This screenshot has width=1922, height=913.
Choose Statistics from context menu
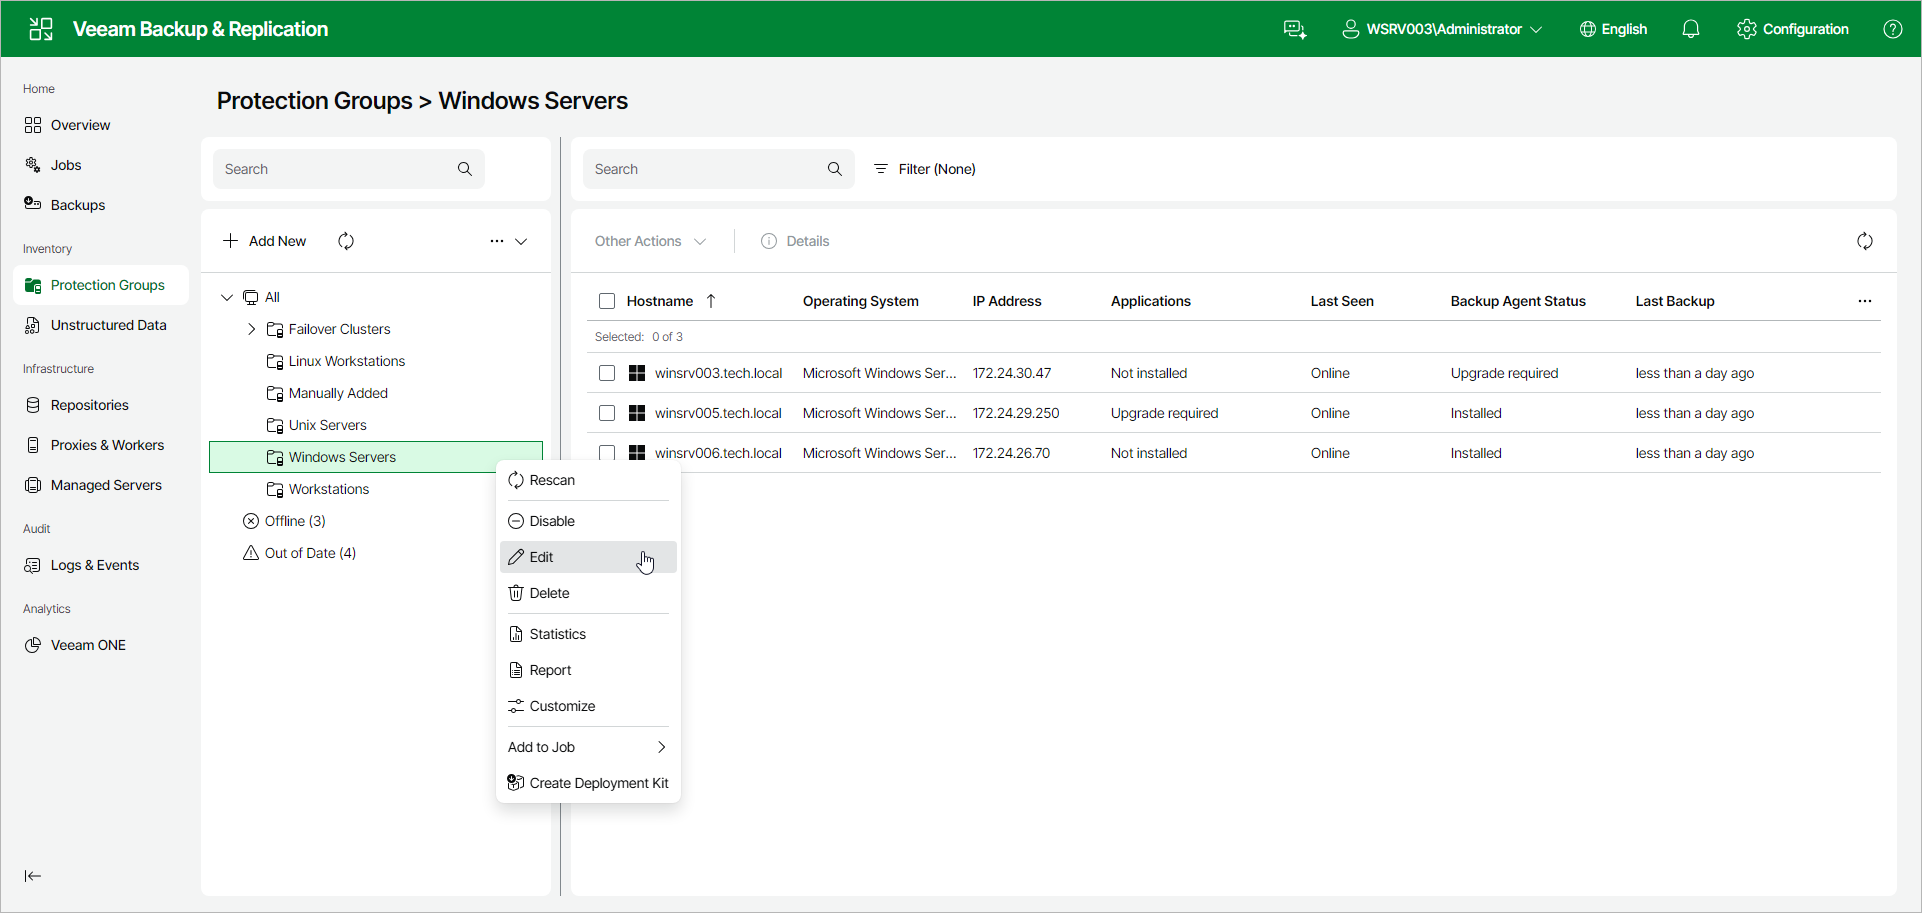(x=588, y=634)
